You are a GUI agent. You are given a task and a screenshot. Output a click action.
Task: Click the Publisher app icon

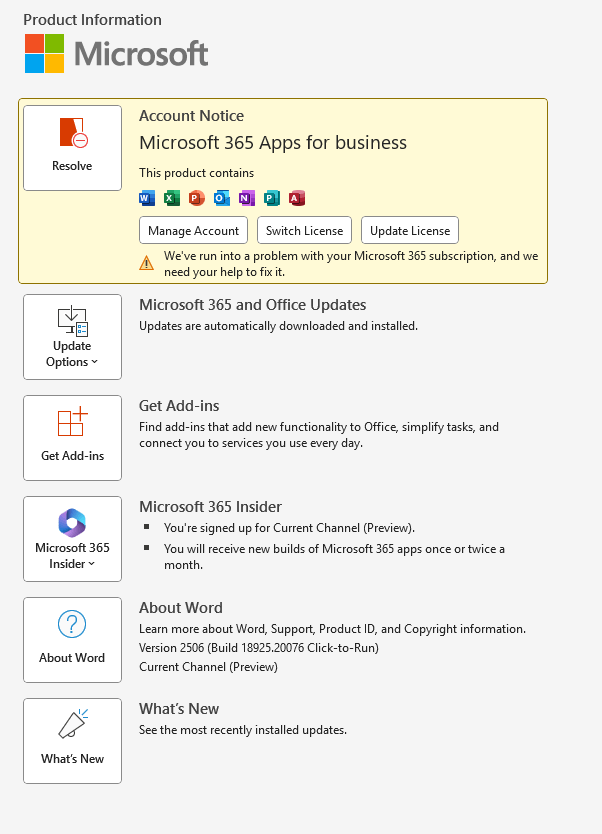tap(272, 197)
